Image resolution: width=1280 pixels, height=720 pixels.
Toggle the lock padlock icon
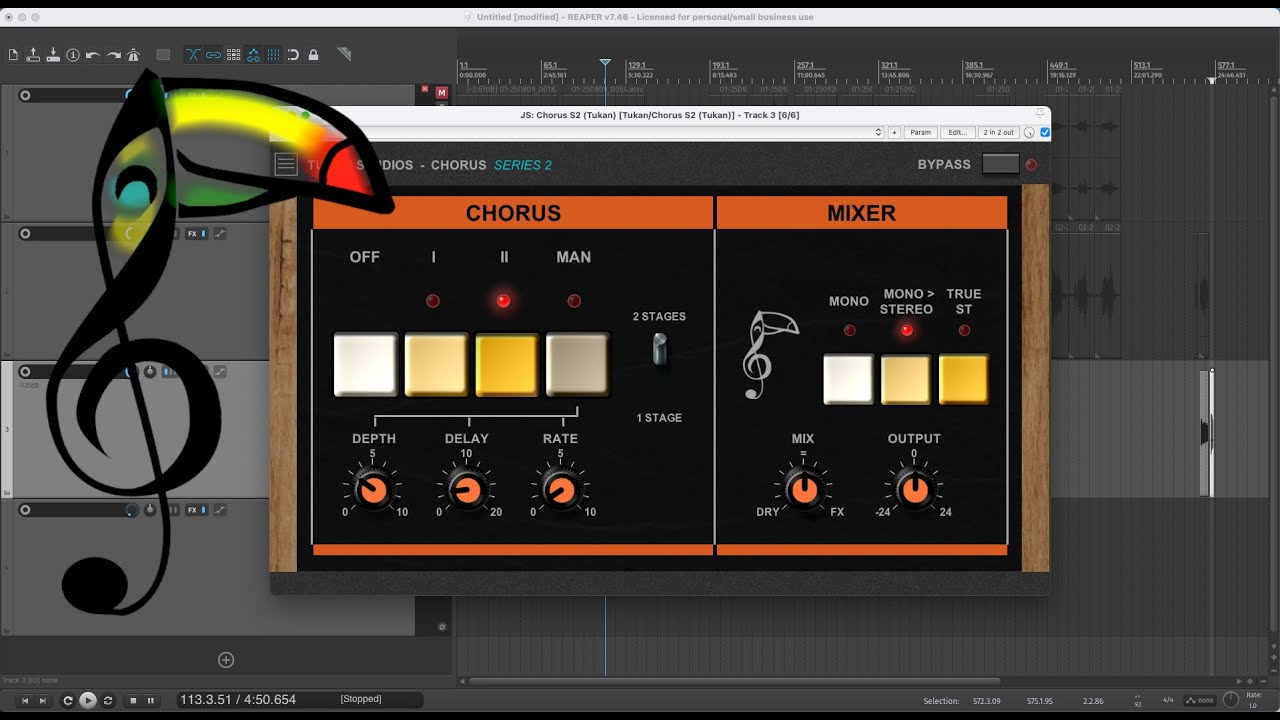(313, 55)
